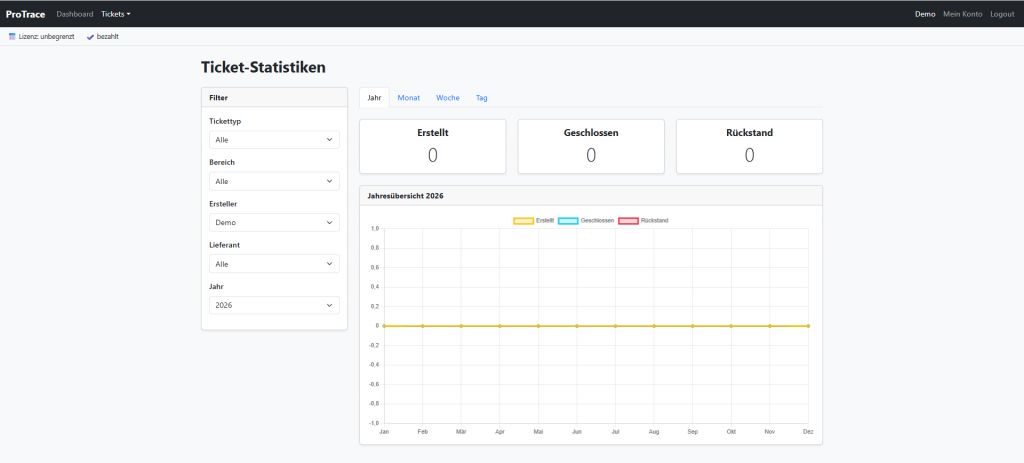Click the Dez data point on chart
1024x463 pixels.
tap(808, 325)
